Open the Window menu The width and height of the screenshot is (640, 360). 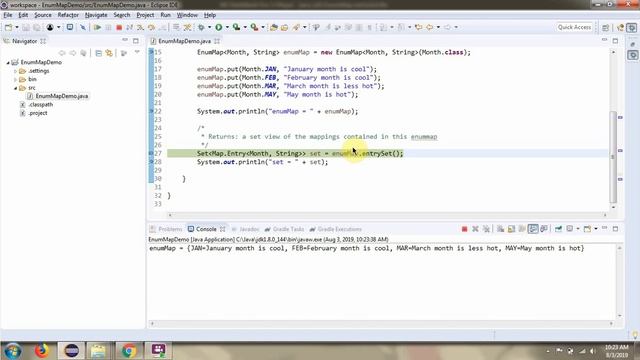point(187,15)
